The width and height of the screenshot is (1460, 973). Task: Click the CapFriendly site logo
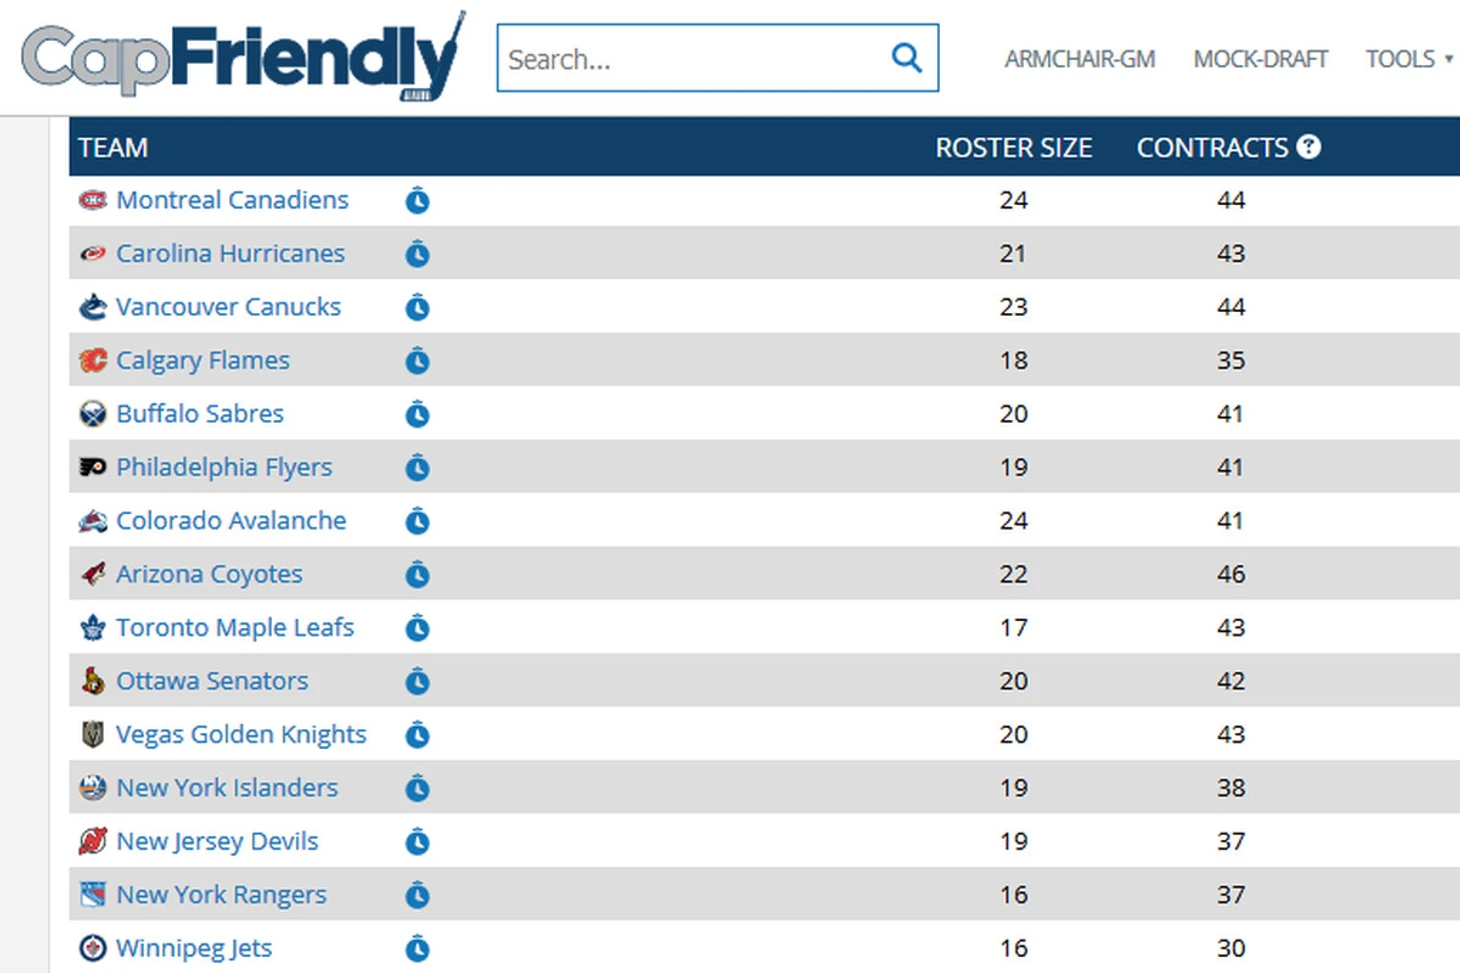coord(243,56)
